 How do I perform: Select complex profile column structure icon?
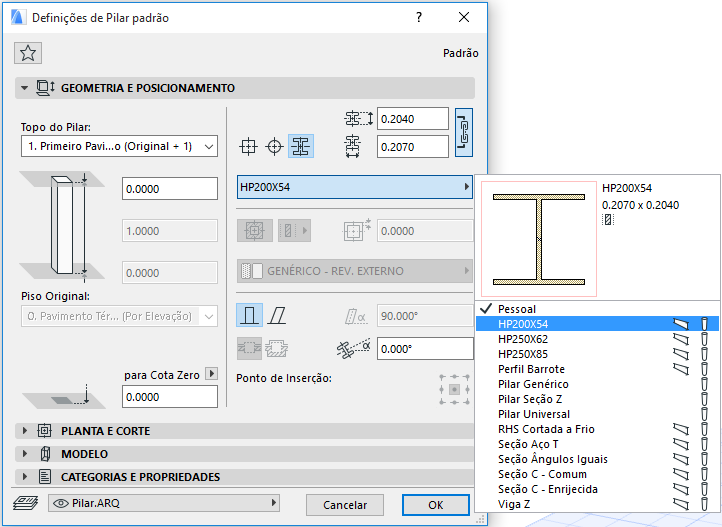[x=301, y=146]
